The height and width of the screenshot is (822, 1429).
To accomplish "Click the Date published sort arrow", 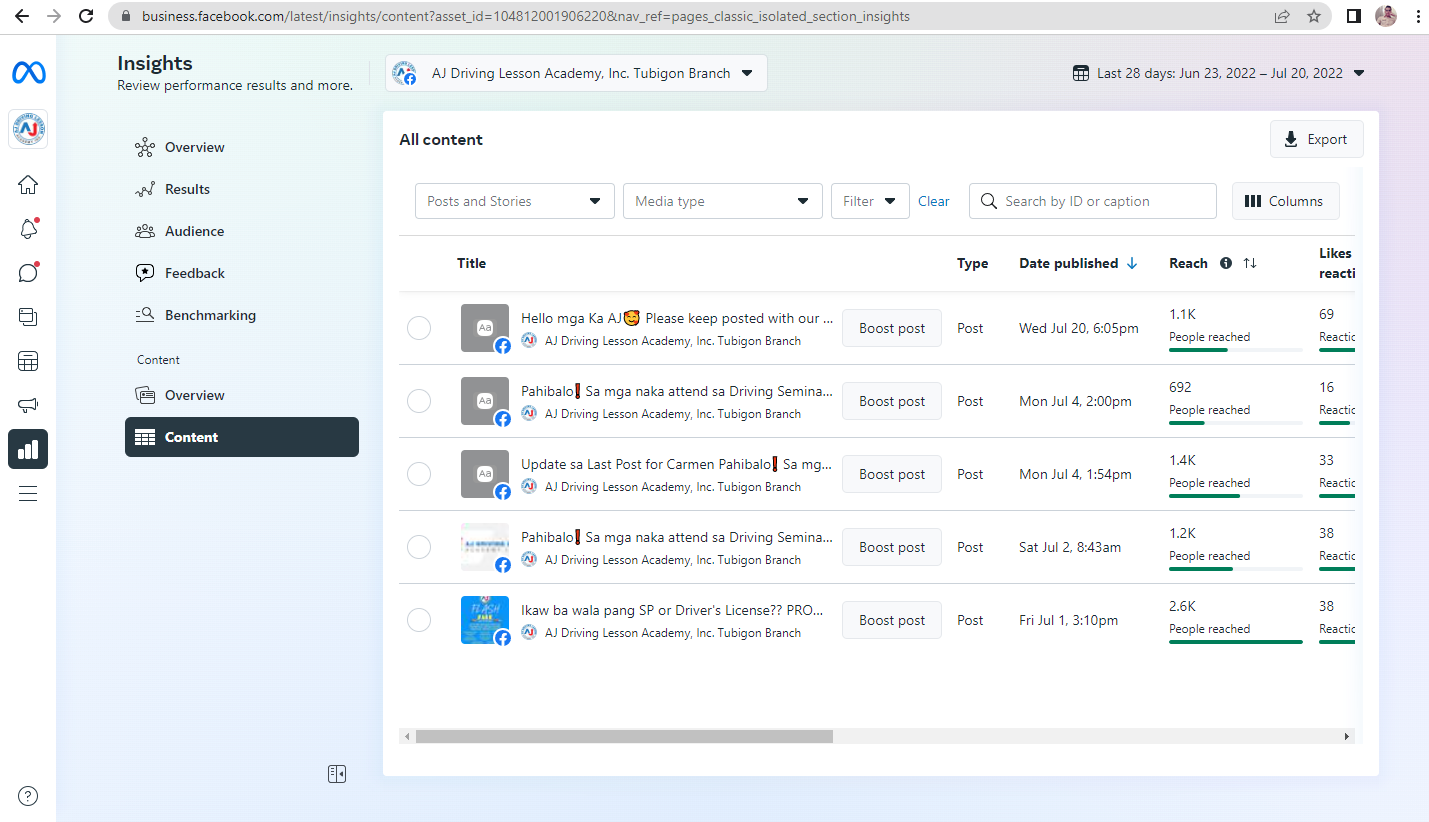I will 1132,263.
